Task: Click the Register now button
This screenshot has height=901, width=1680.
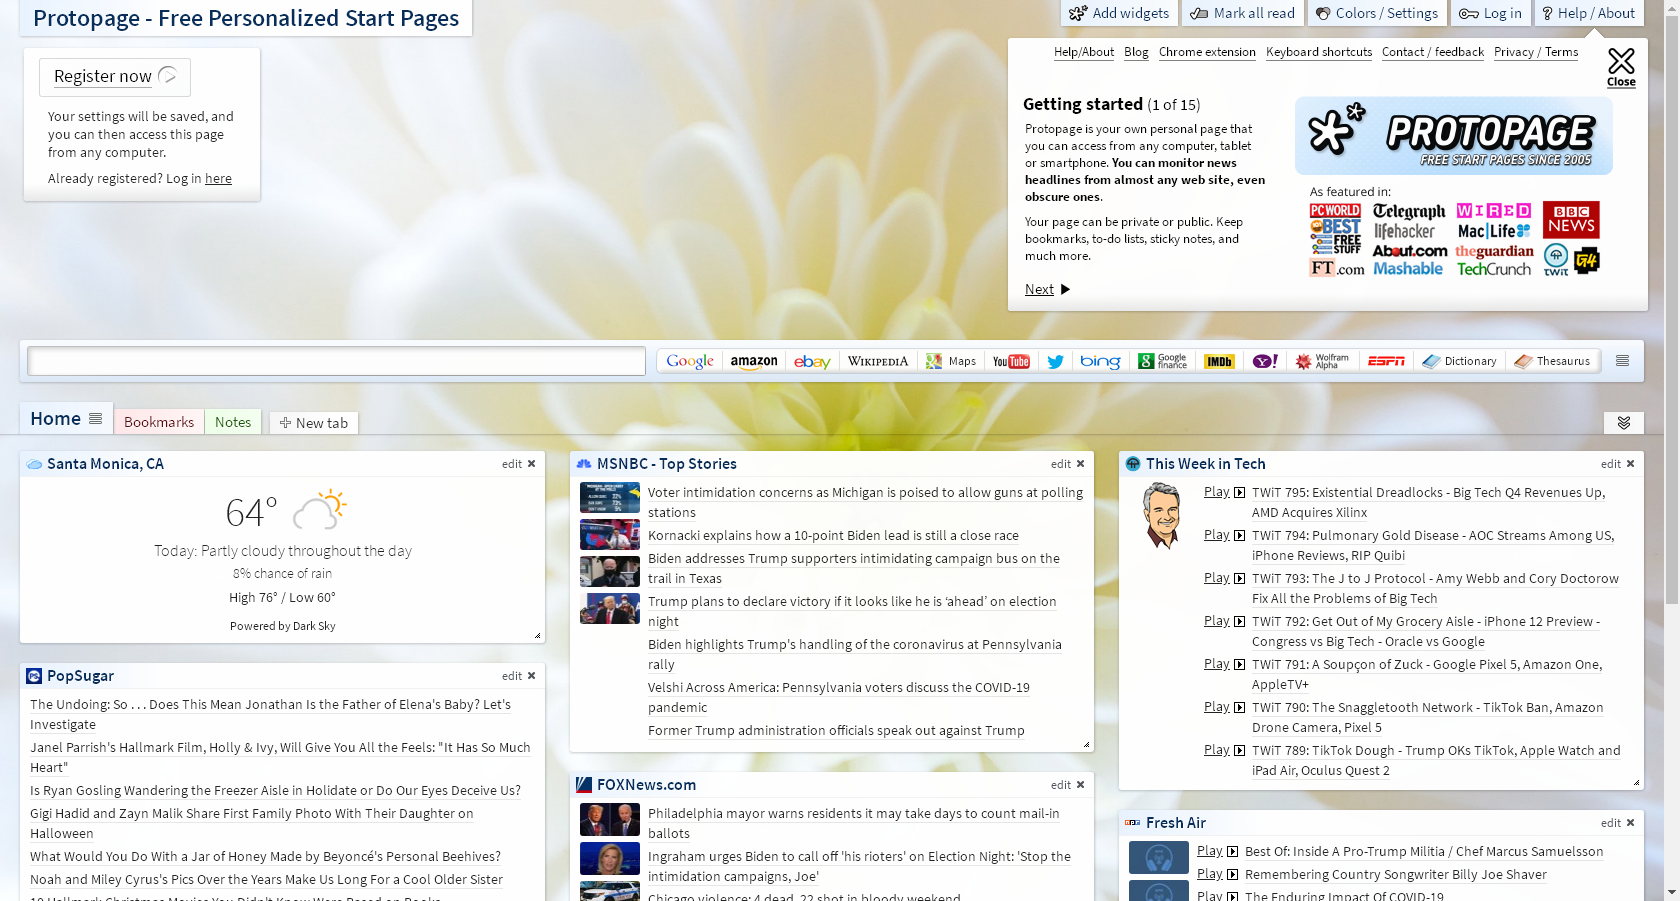Action: (115, 77)
